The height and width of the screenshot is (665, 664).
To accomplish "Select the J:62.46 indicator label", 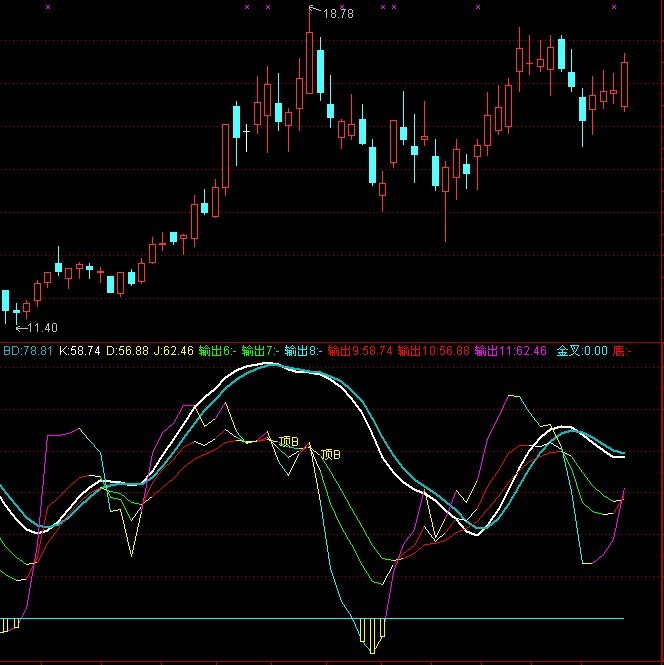I will (173, 351).
